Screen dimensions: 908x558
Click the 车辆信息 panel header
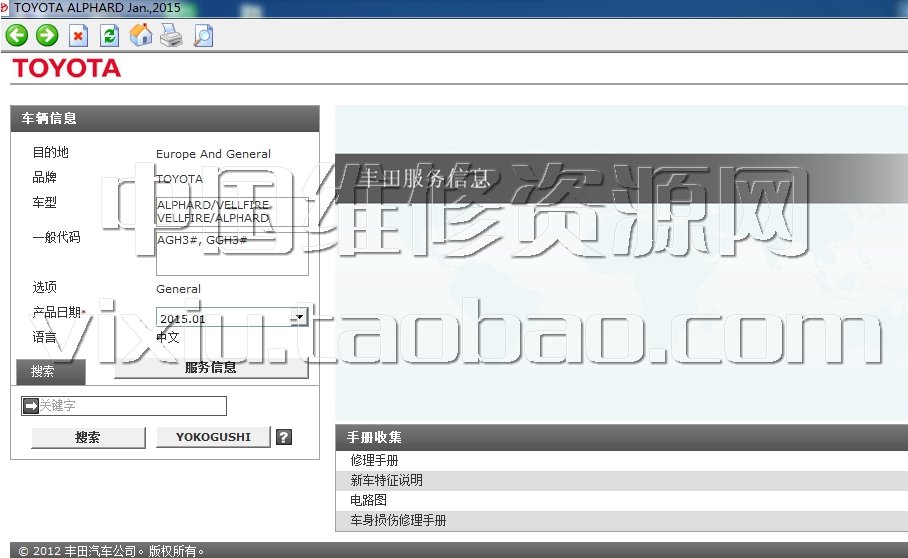pyautogui.click(x=165, y=119)
